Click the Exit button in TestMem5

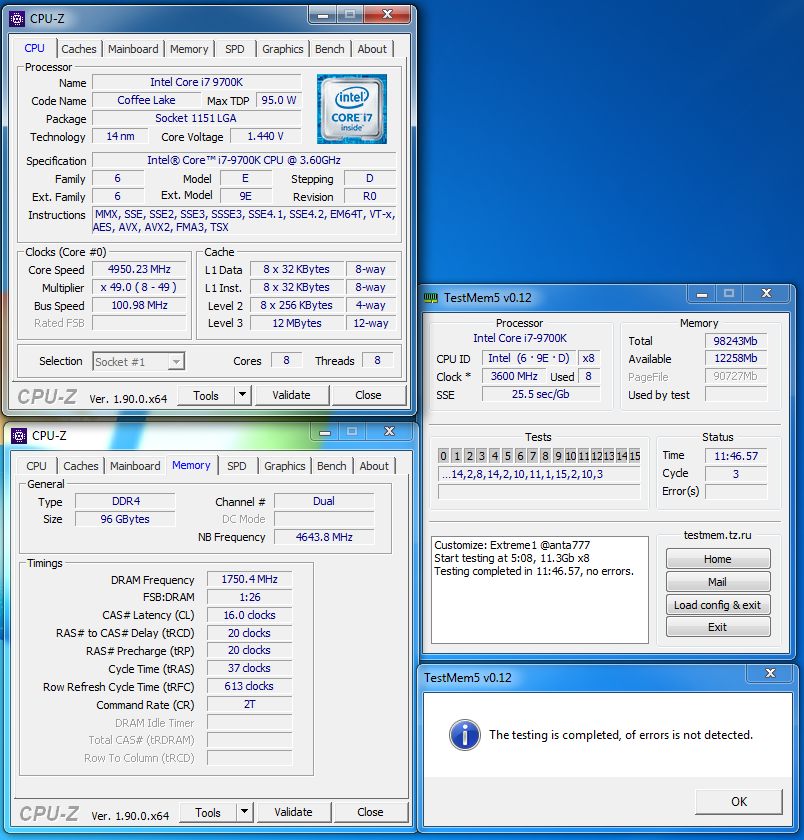pyautogui.click(x=718, y=627)
